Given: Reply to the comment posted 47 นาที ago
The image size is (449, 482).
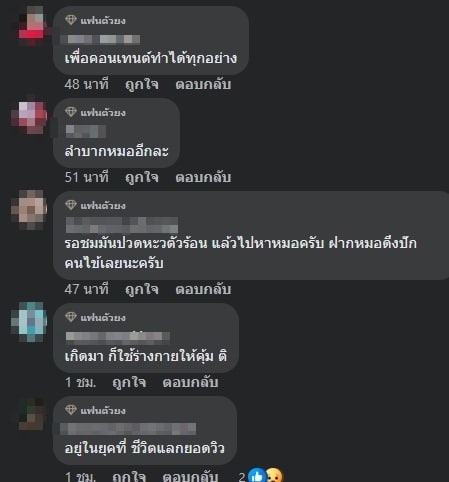Looking at the screenshot, I should click(x=203, y=289).
